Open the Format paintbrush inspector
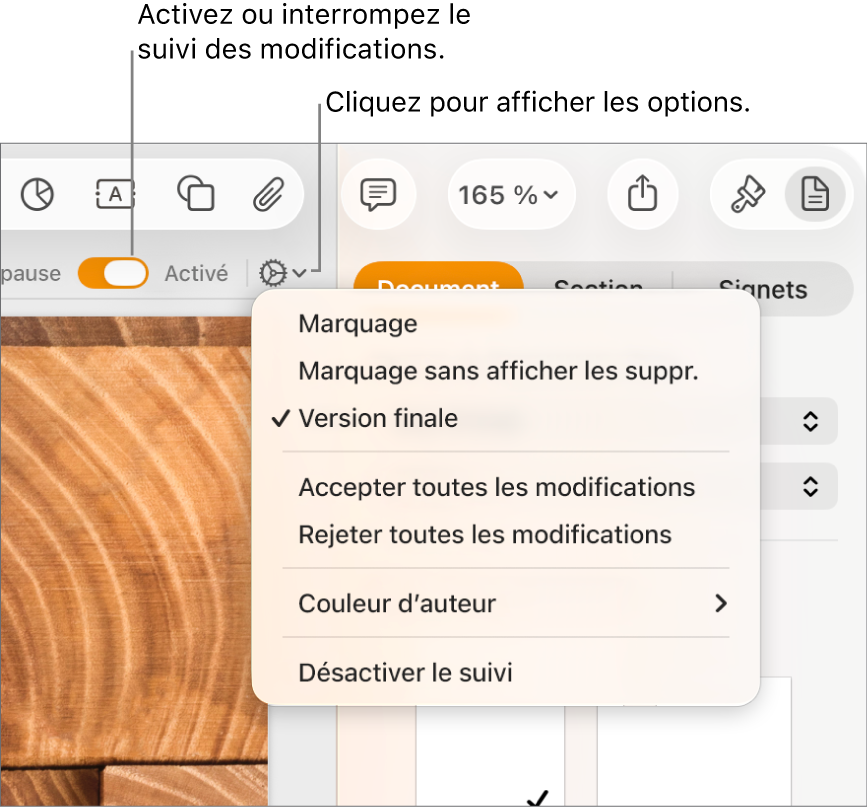The width and height of the screenshot is (867, 809). coord(748,194)
